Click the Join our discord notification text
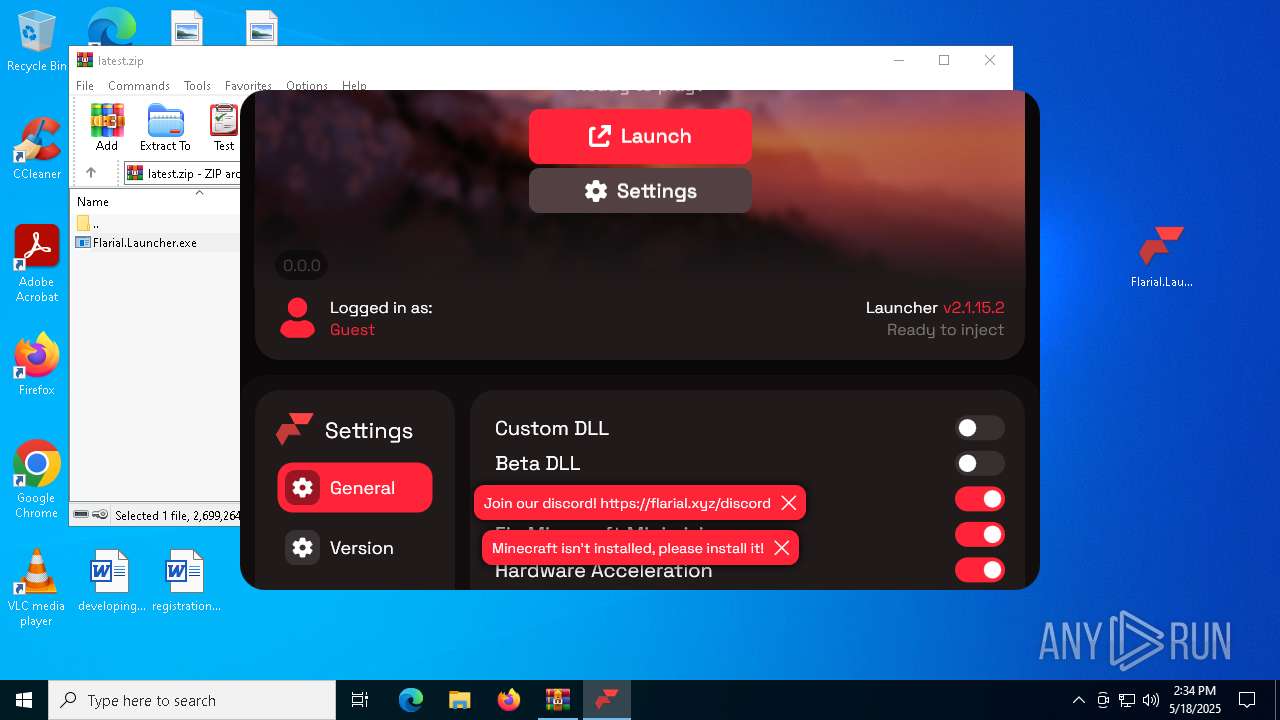Viewport: 1280px width, 720px height. (x=627, y=503)
